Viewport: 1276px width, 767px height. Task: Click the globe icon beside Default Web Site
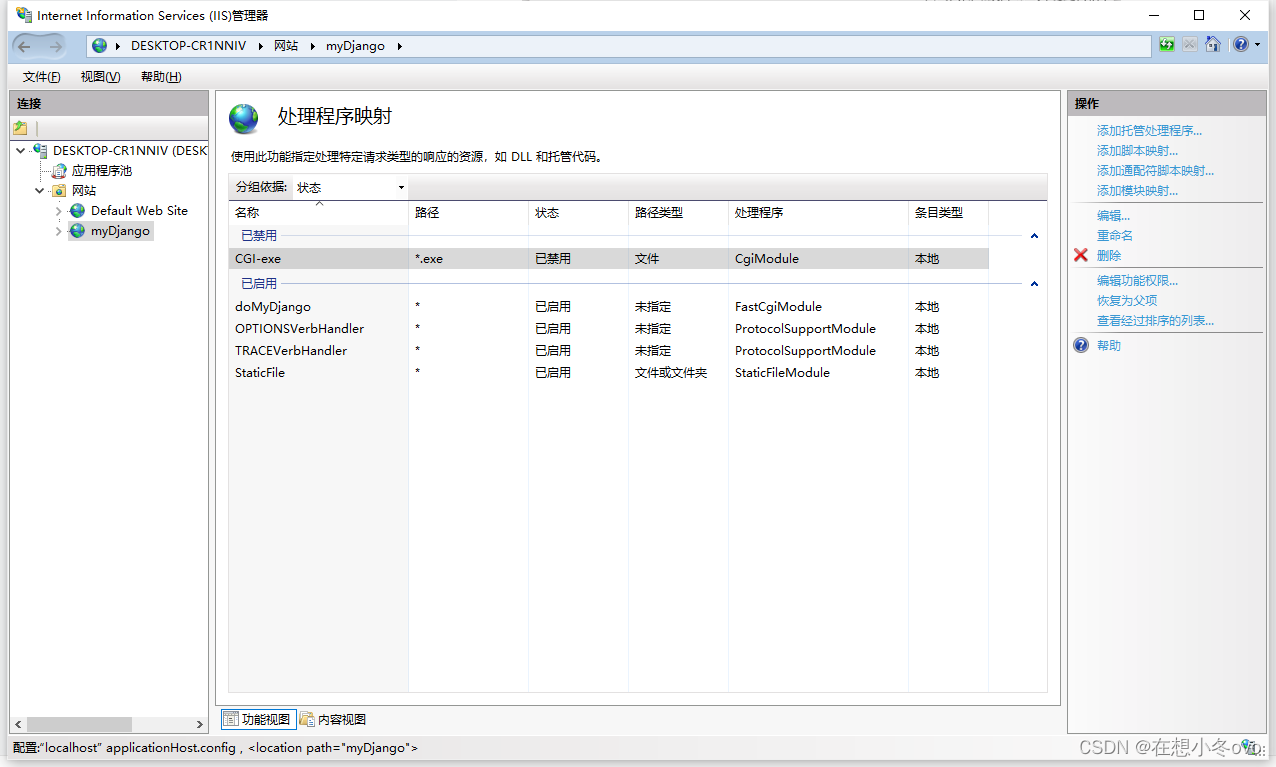(x=78, y=211)
